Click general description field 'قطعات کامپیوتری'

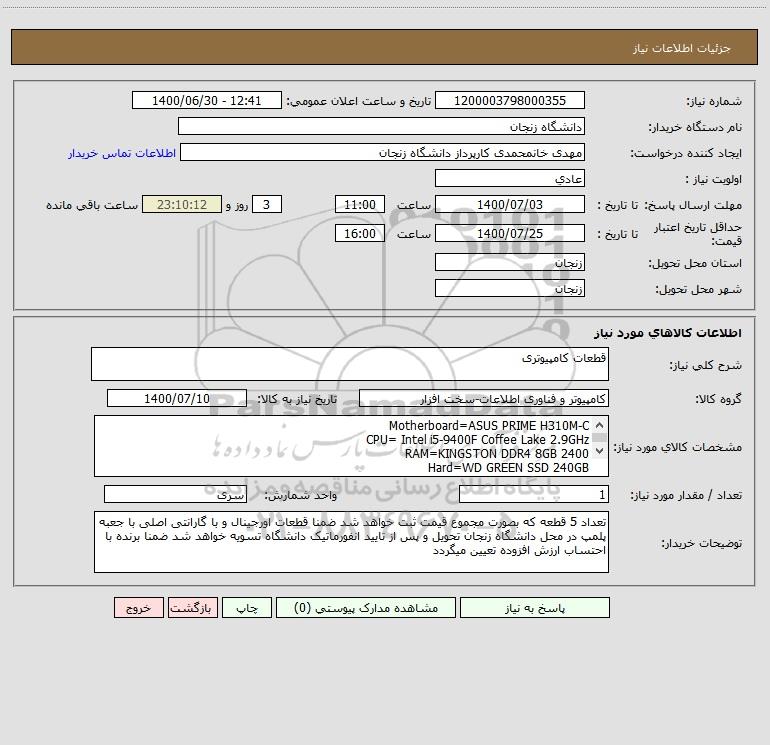pos(350,364)
